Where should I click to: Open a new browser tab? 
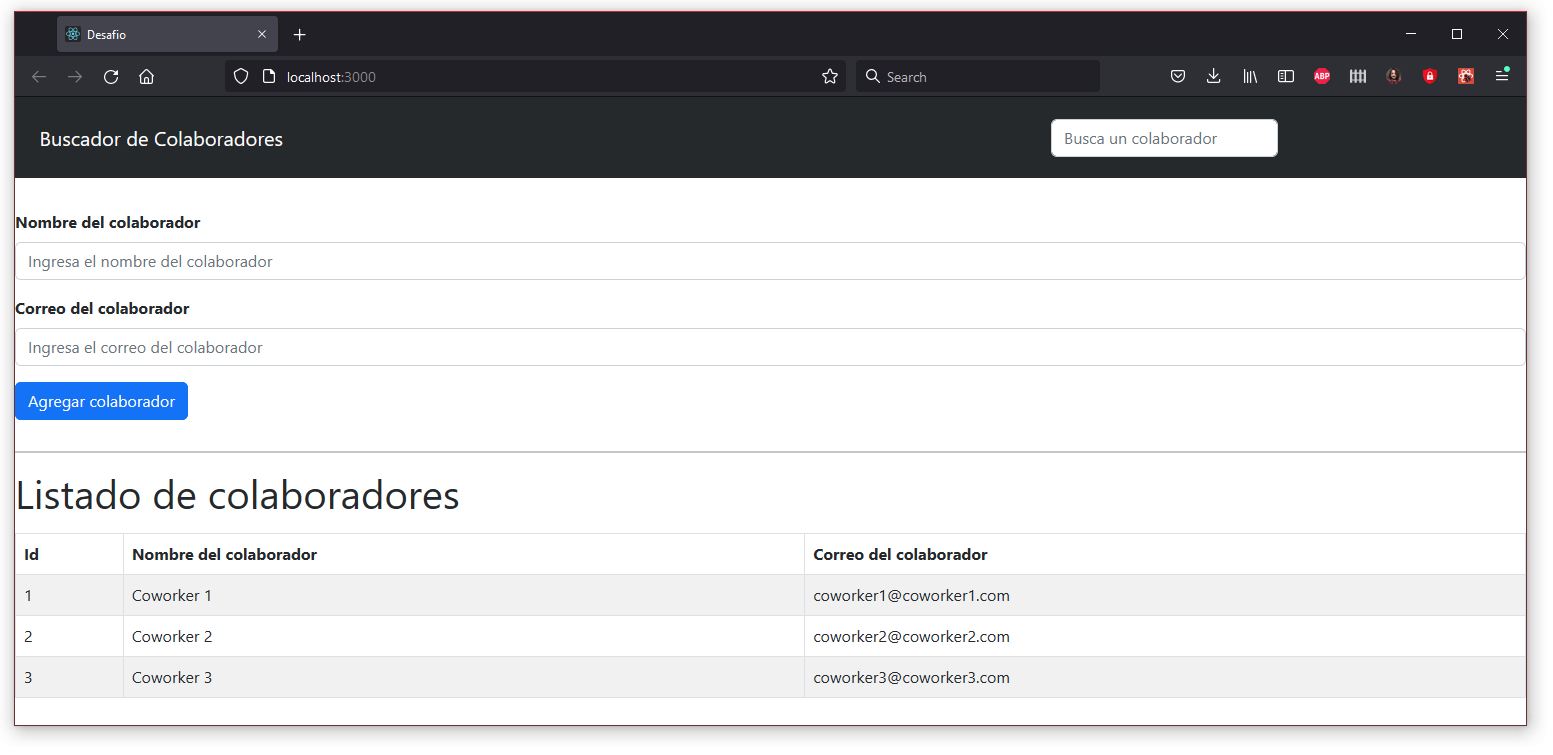coord(299,33)
